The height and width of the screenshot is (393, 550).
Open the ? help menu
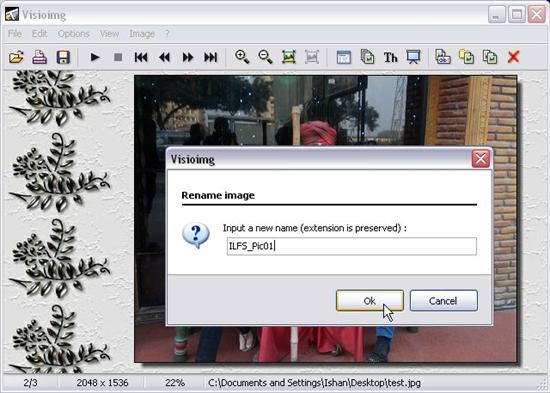coord(167,34)
